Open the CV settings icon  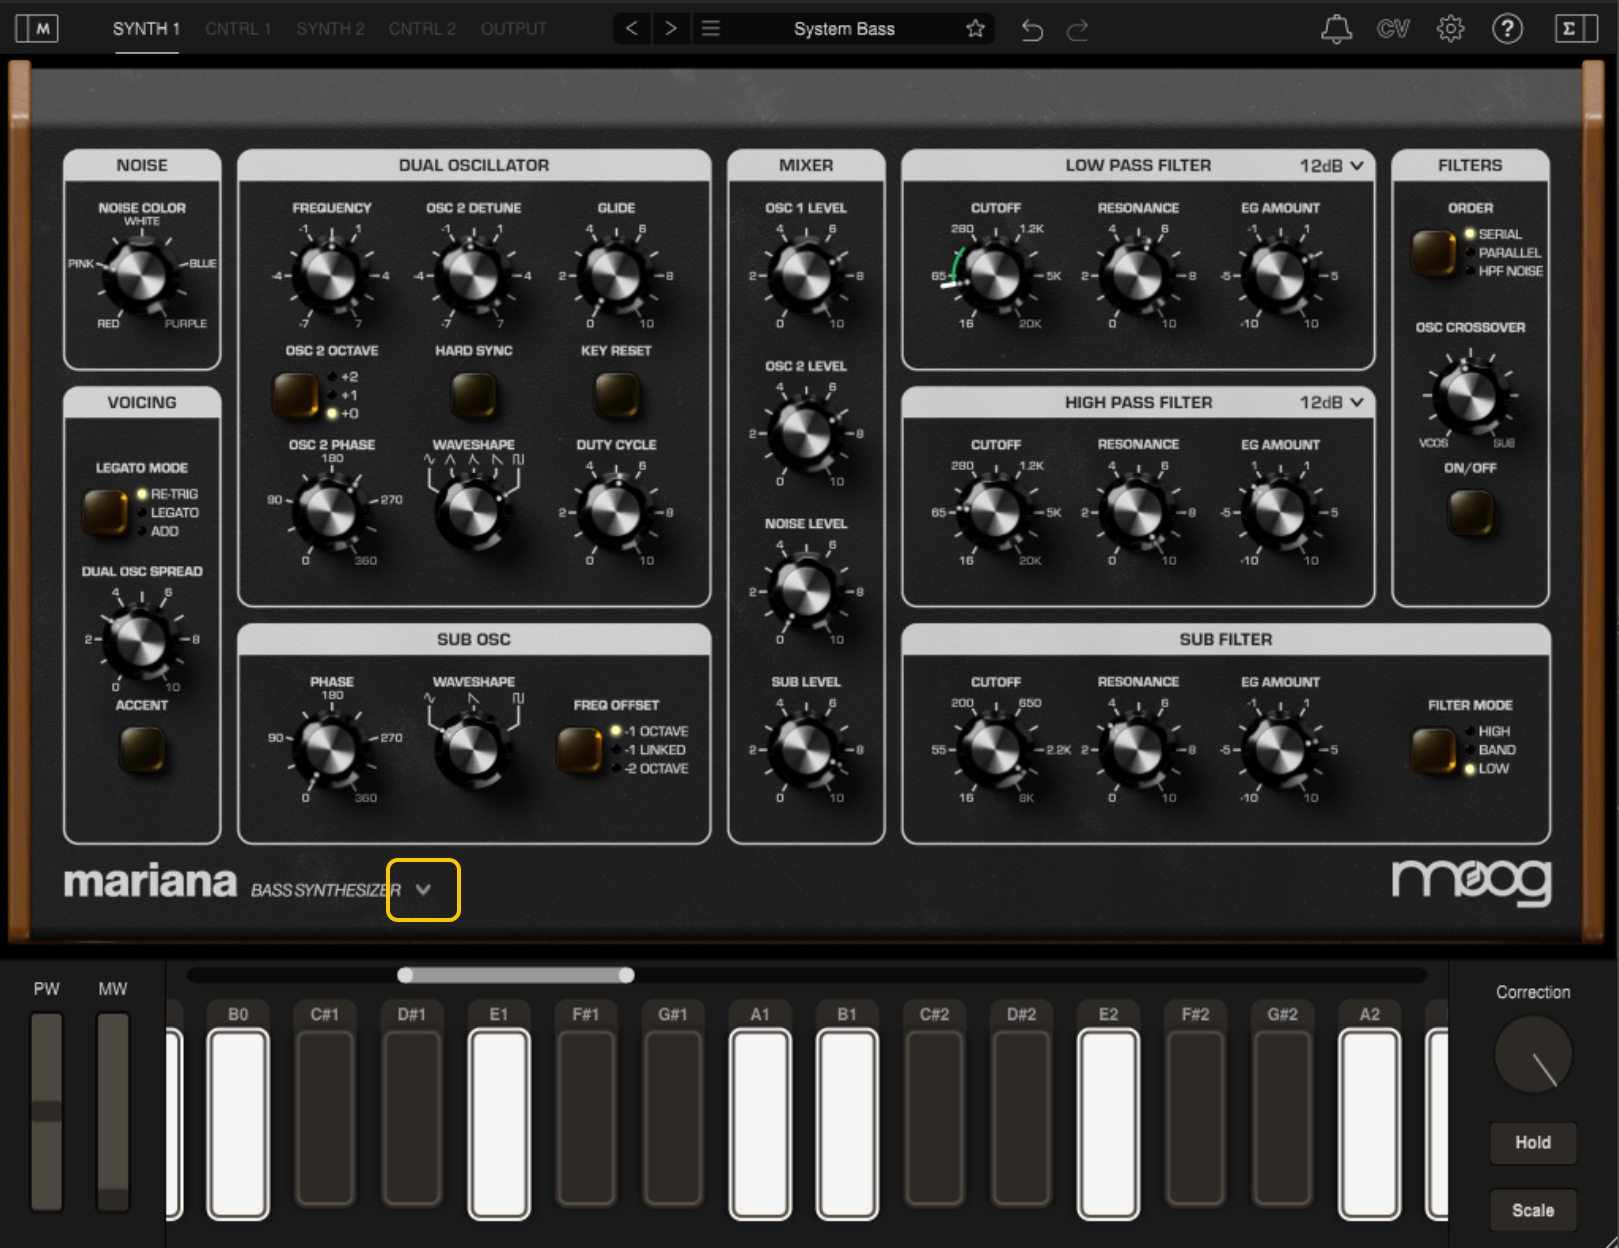(1393, 29)
